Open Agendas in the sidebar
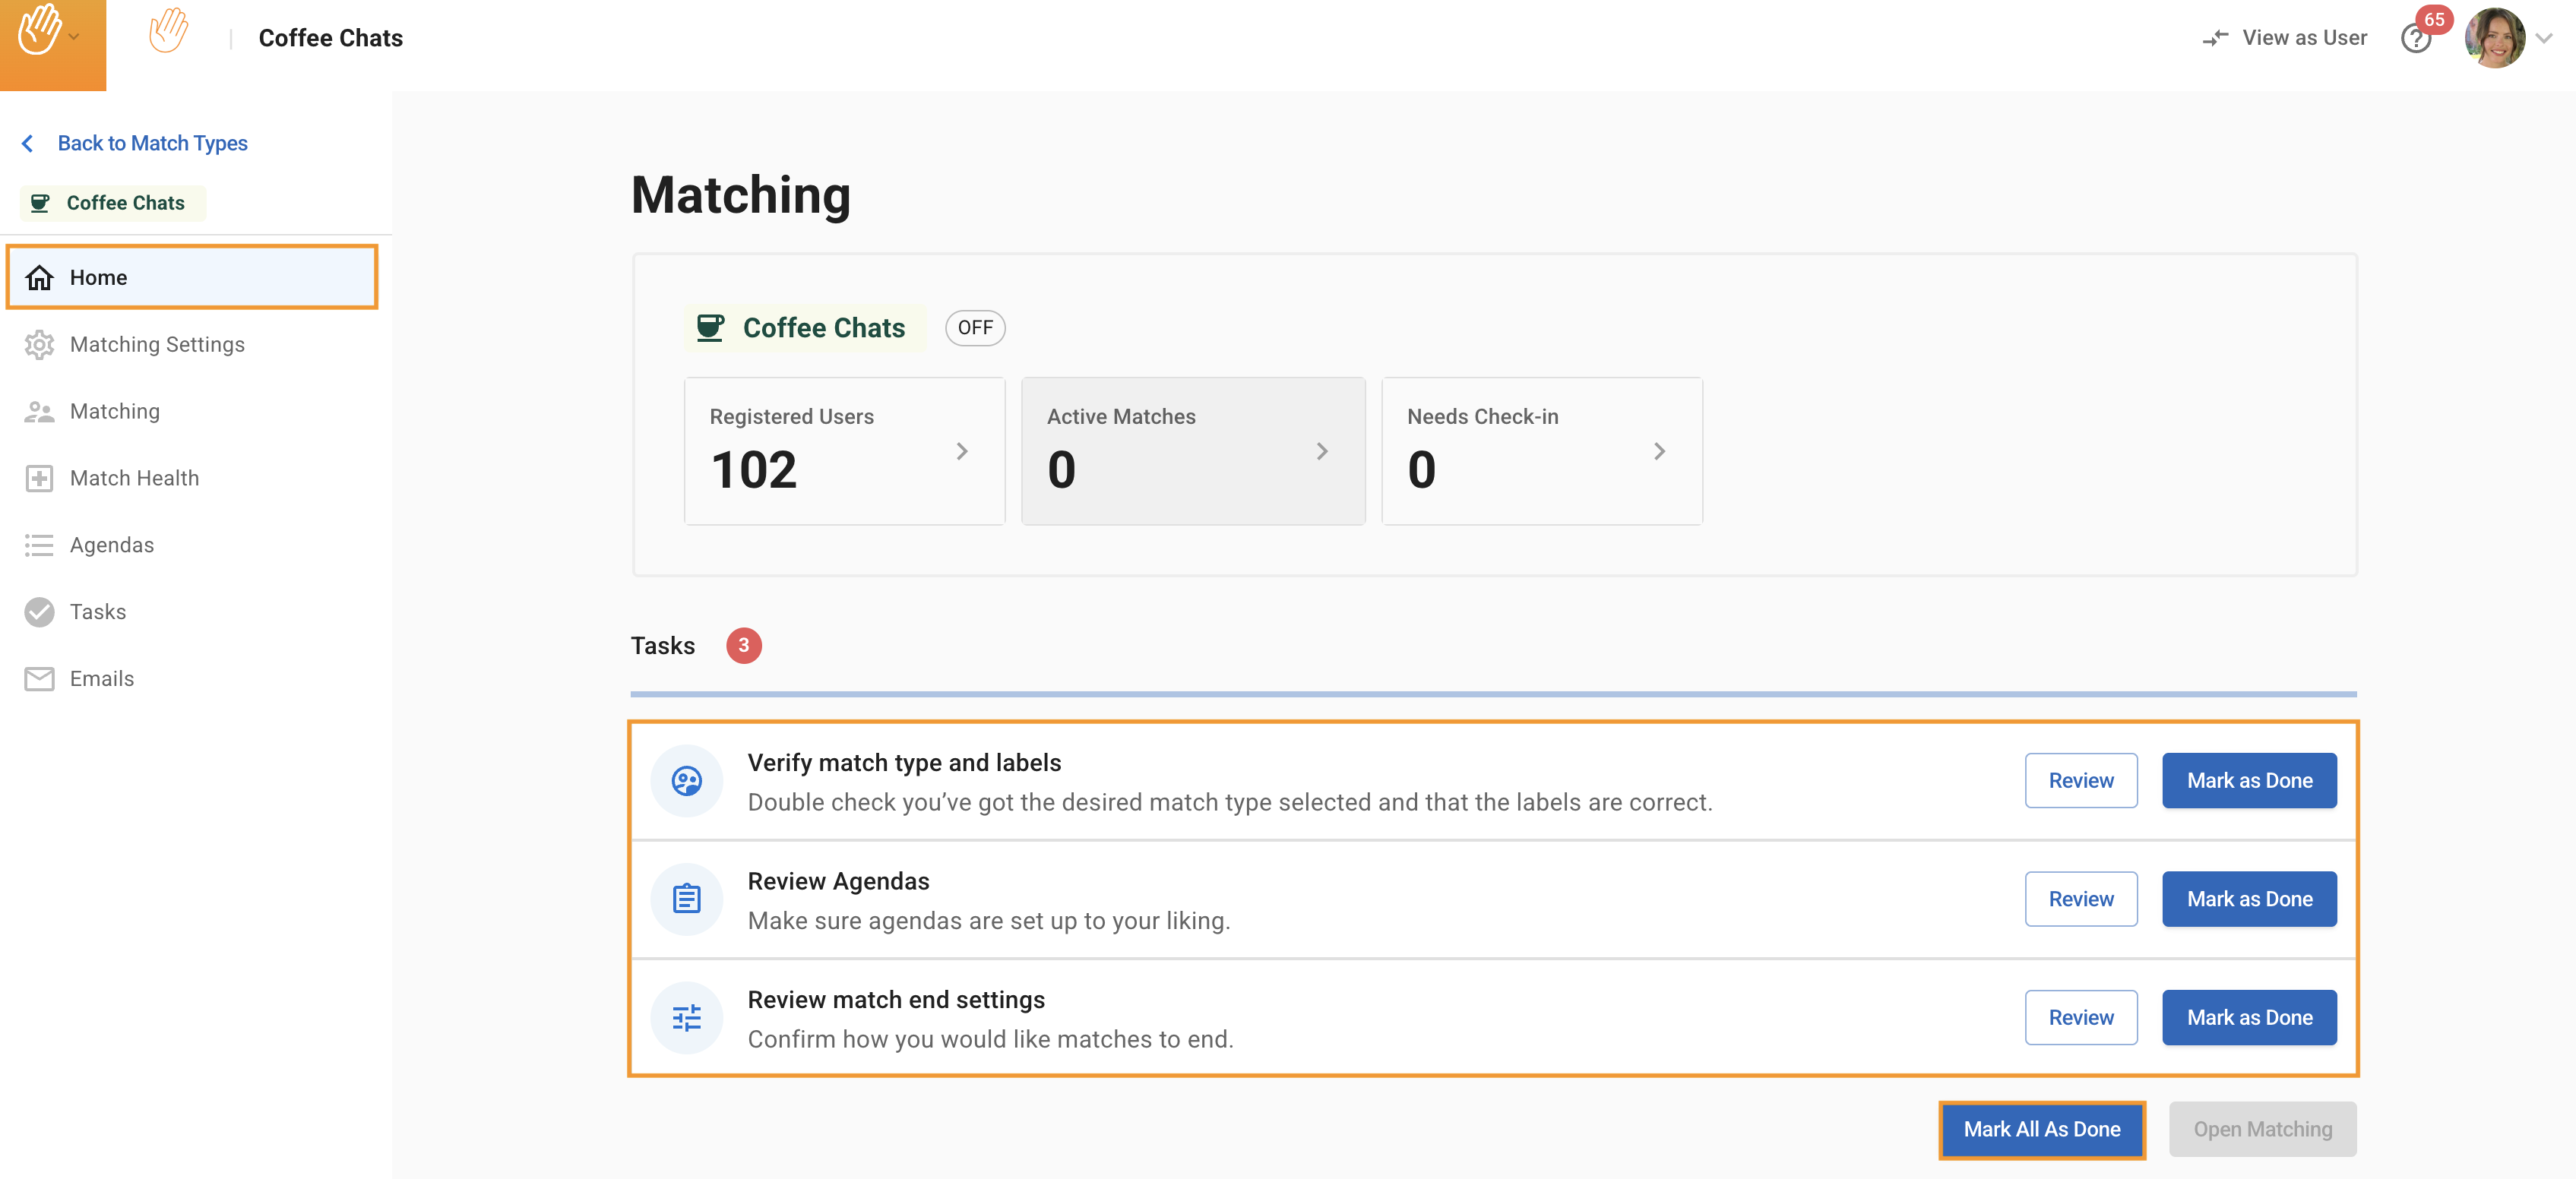2576x1179 pixels. pyautogui.click(x=111, y=545)
